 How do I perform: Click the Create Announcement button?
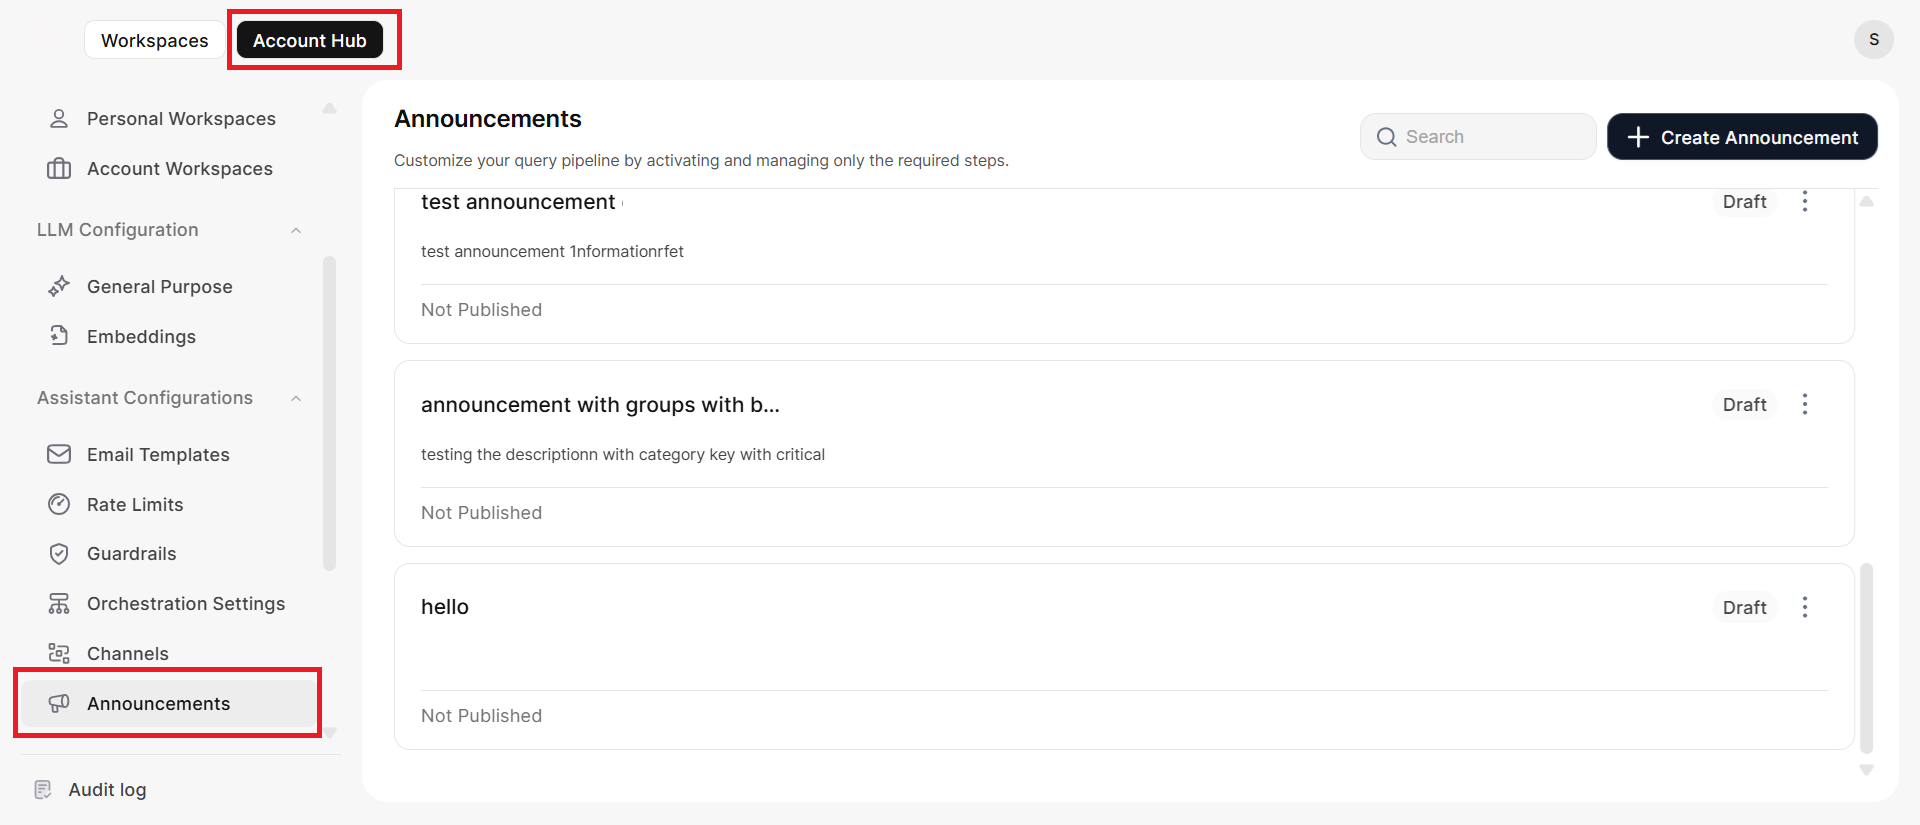[1742, 137]
